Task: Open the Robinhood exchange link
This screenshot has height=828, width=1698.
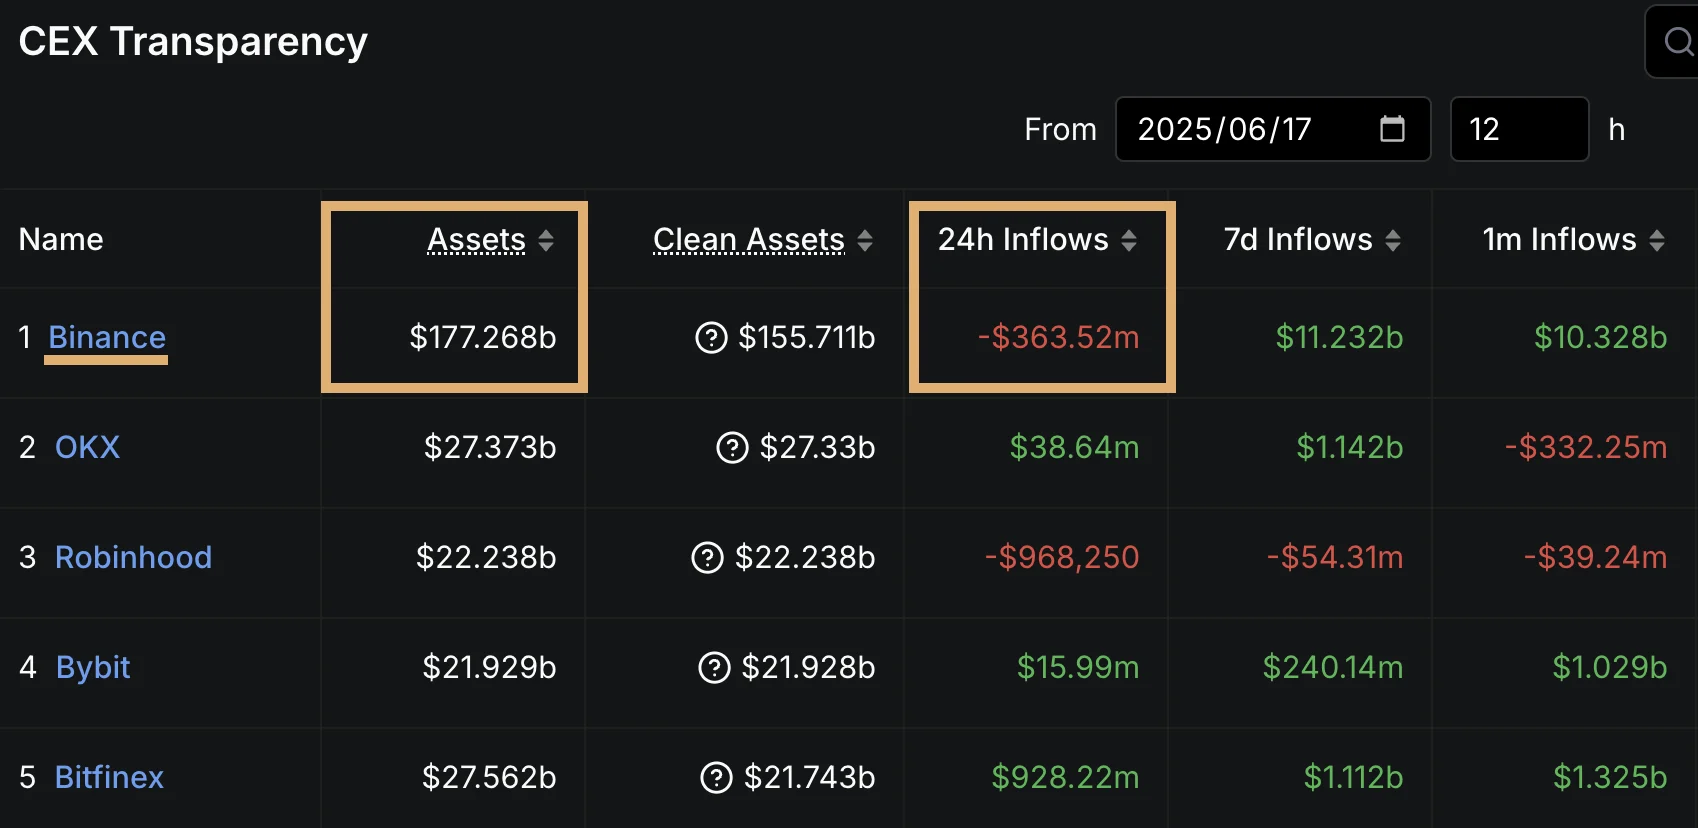Action: 133,557
